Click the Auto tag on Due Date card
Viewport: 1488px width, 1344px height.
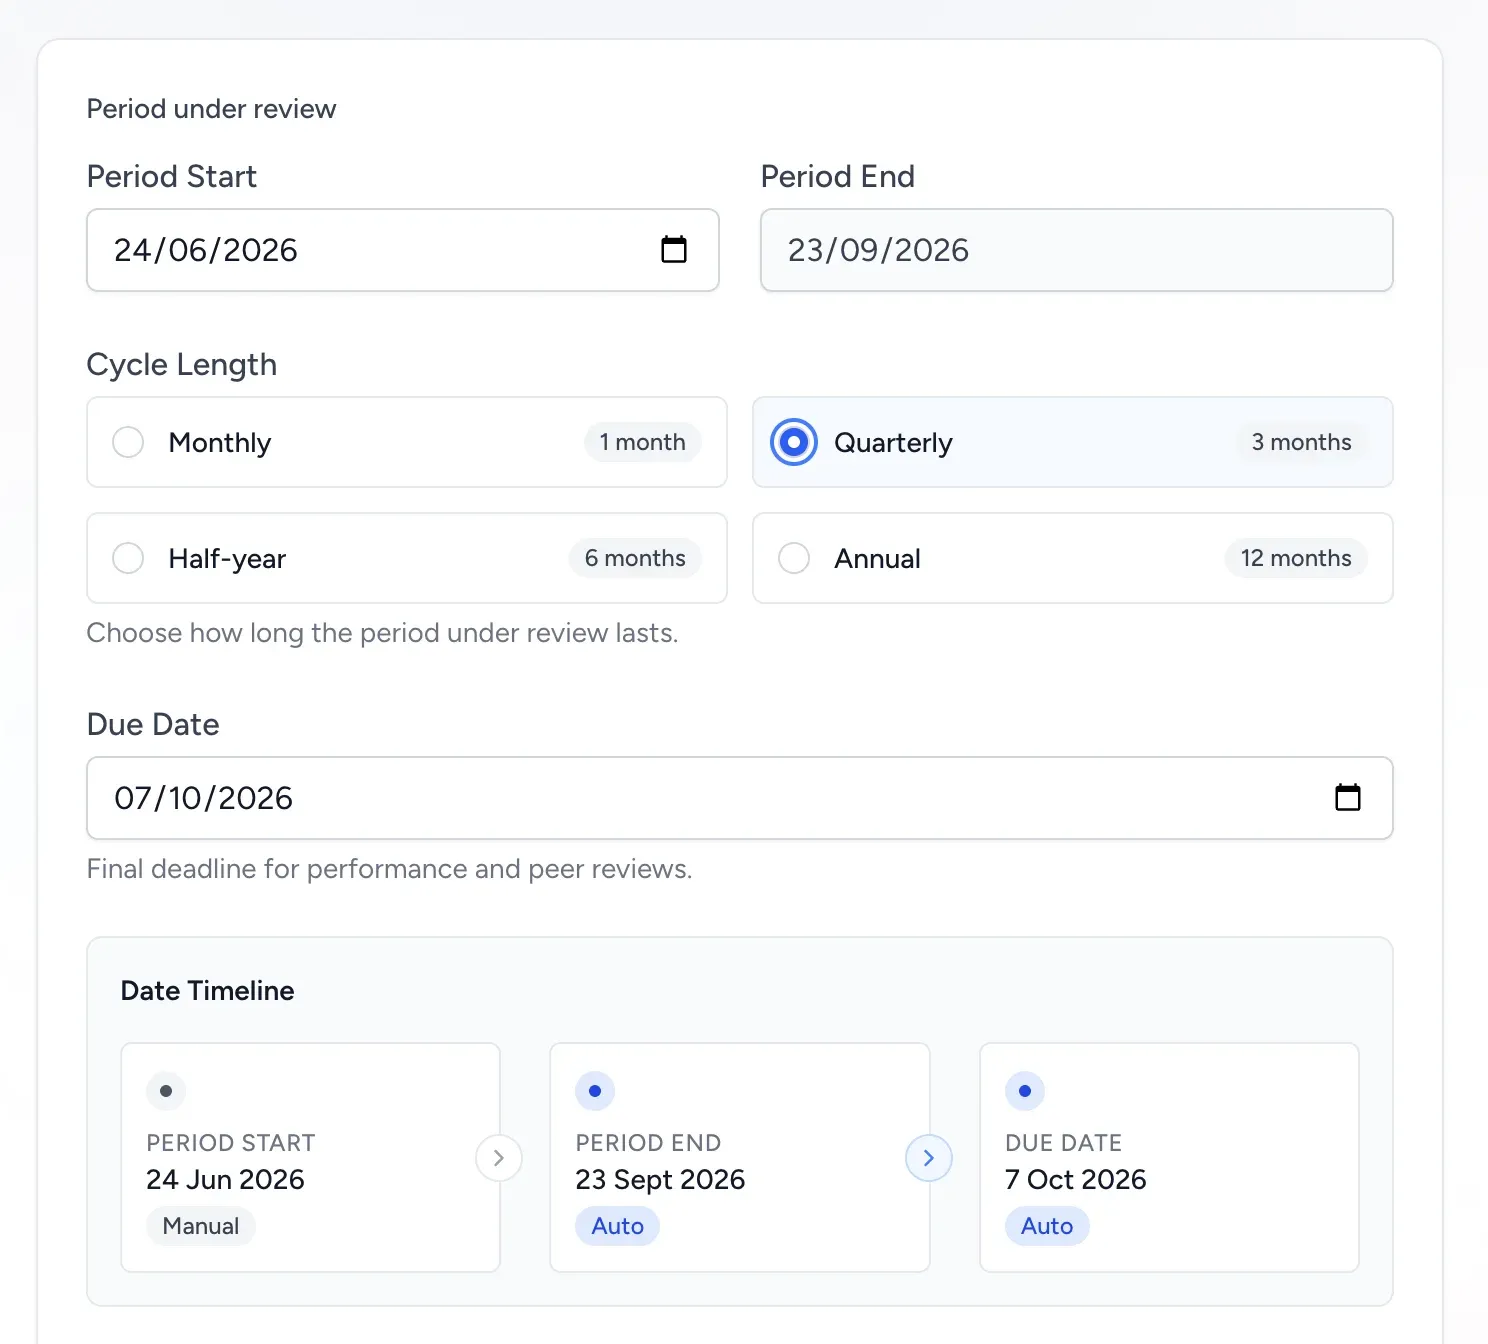(1047, 1226)
